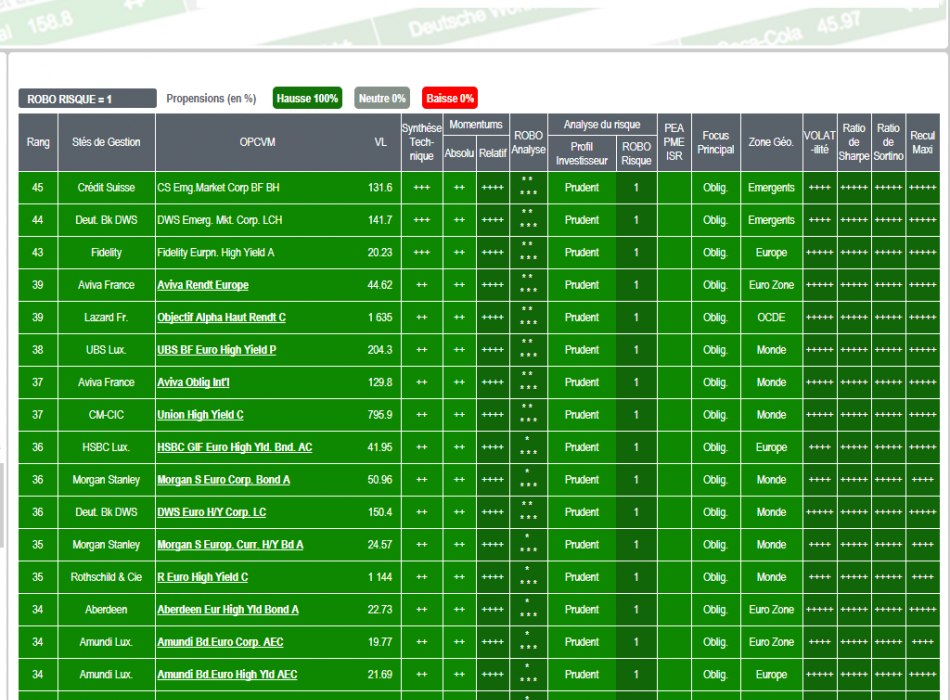Click the Ratio de Sortino column header
This screenshot has width=950, height=700.
888,142
